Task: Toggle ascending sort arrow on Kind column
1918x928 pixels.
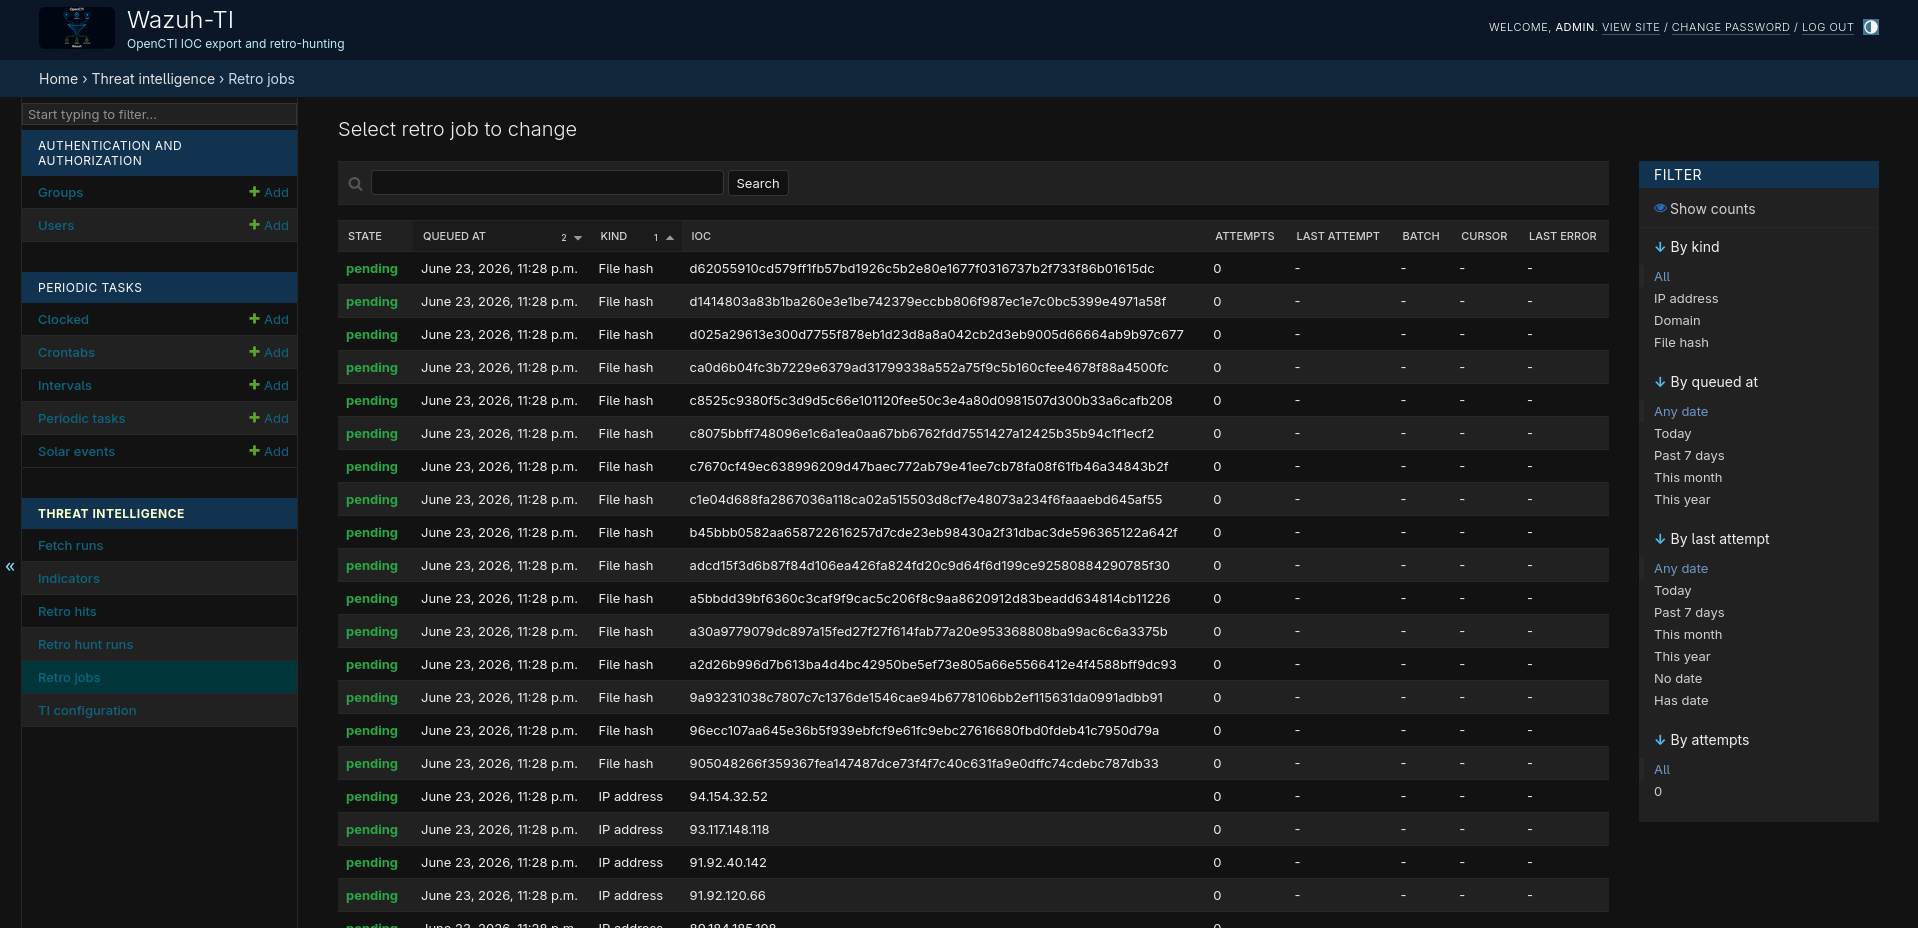Action: (x=670, y=238)
